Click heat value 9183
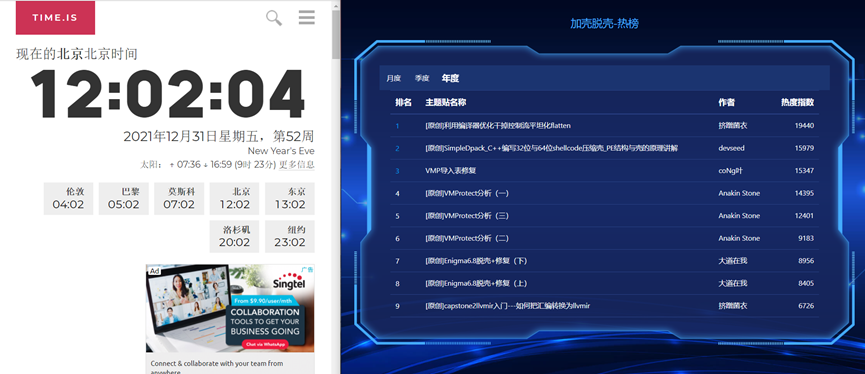 806,238
